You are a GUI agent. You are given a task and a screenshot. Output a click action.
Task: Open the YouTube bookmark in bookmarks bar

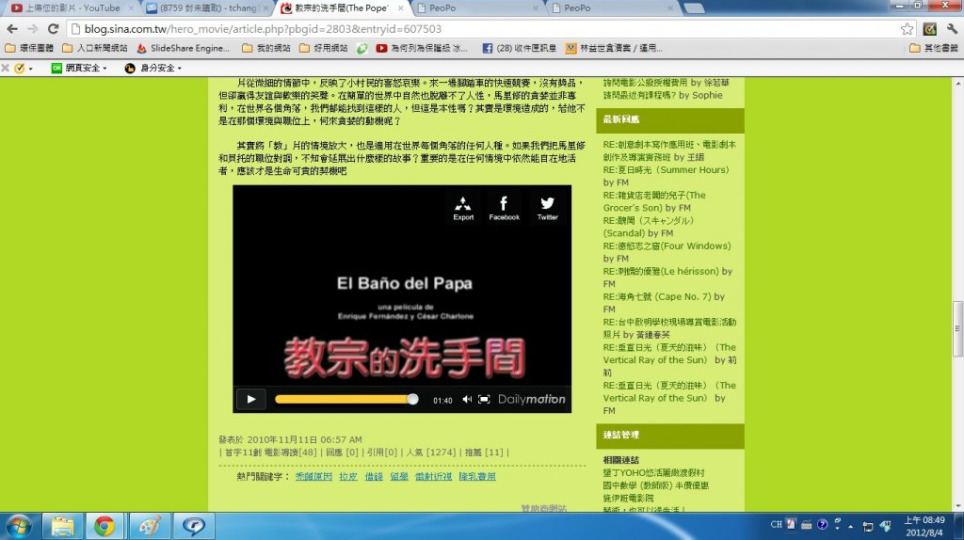point(422,48)
